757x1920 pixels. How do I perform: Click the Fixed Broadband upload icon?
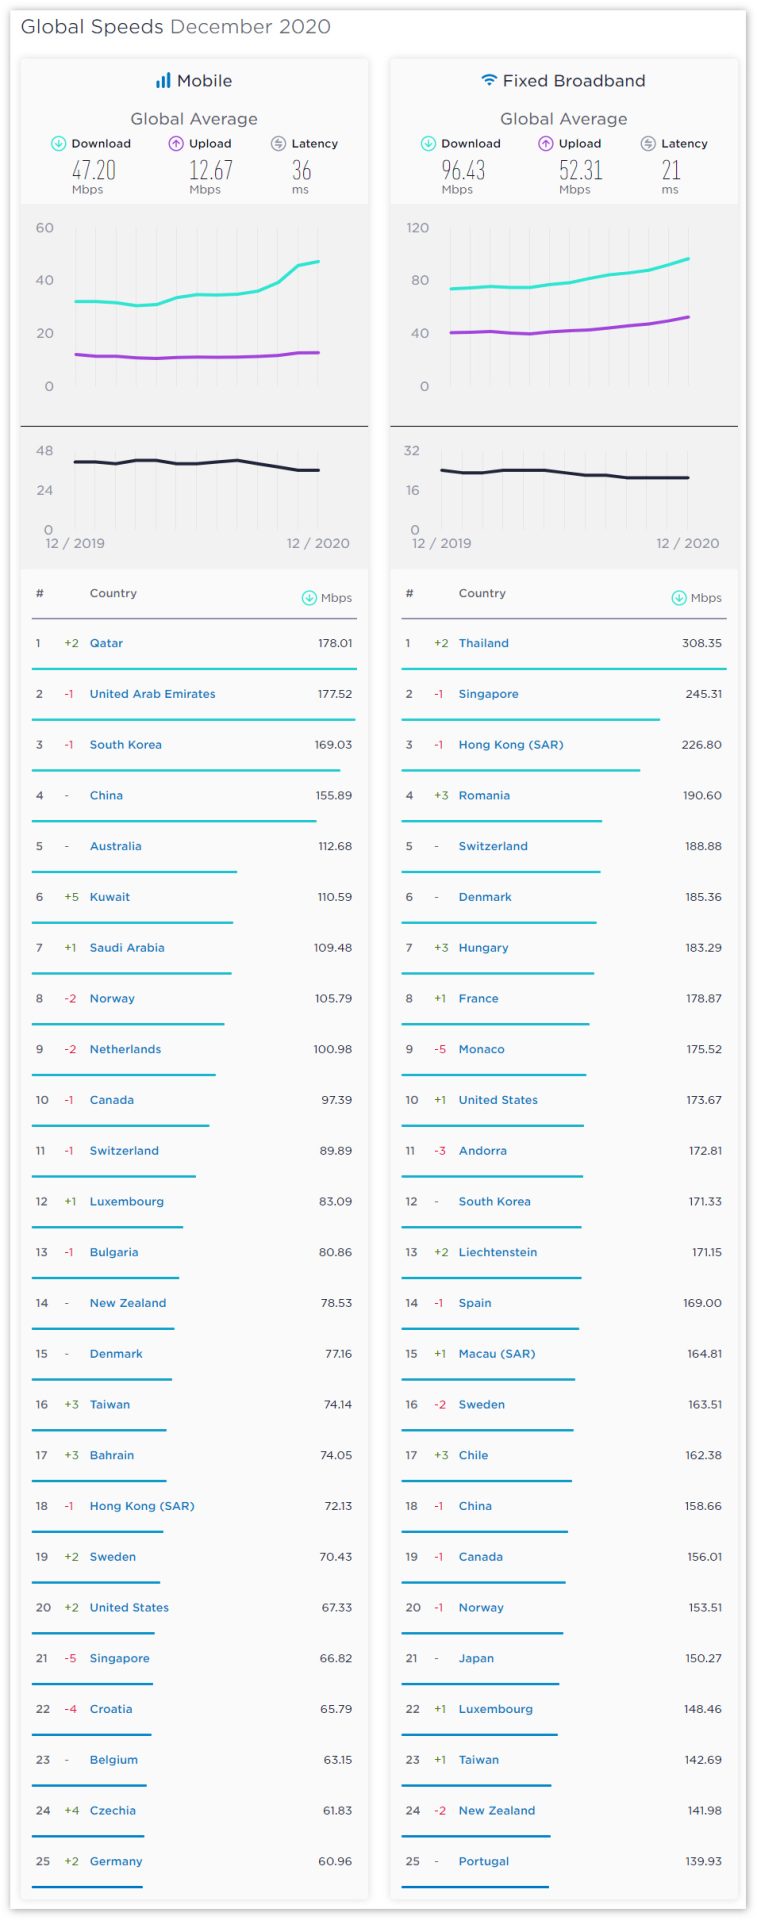546,144
